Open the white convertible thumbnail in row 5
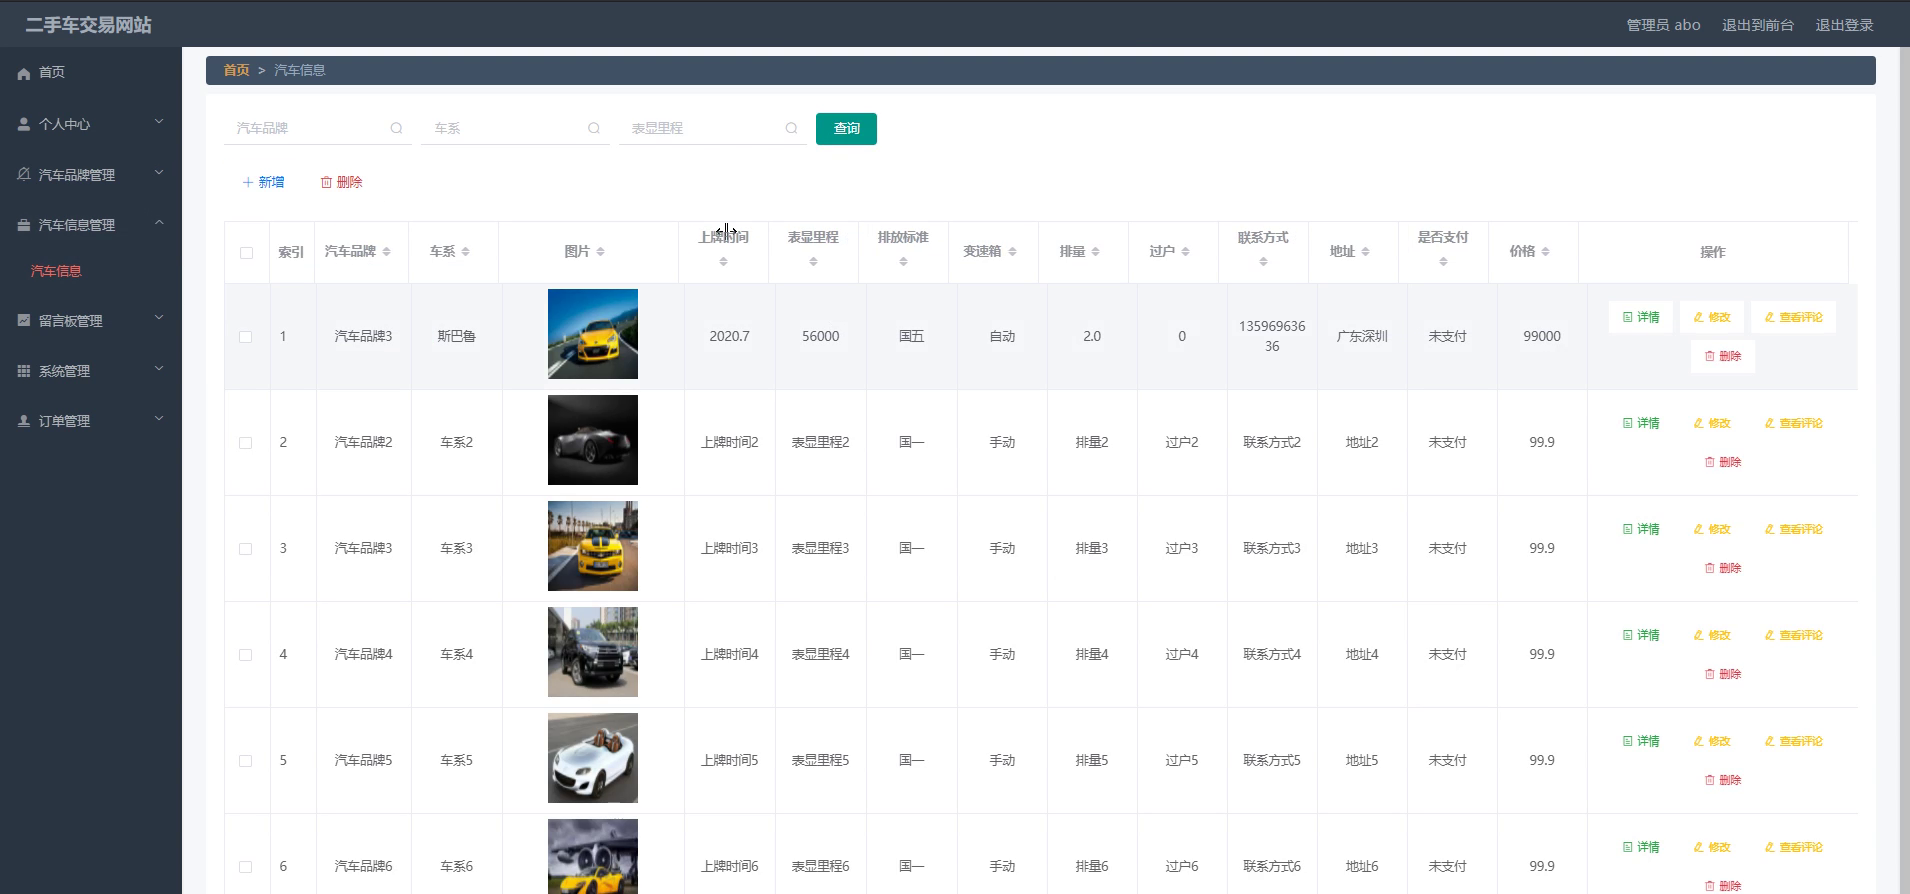 coord(593,758)
